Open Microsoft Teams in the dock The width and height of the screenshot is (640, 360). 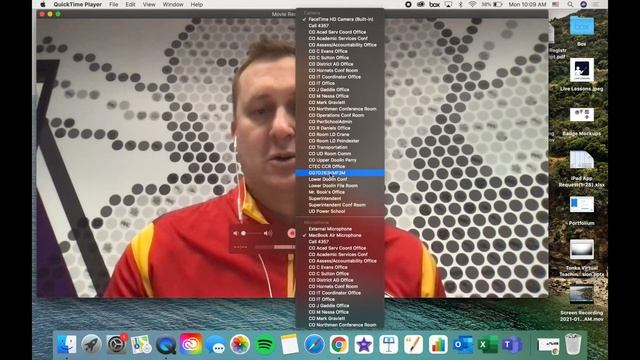click(512, 344)
